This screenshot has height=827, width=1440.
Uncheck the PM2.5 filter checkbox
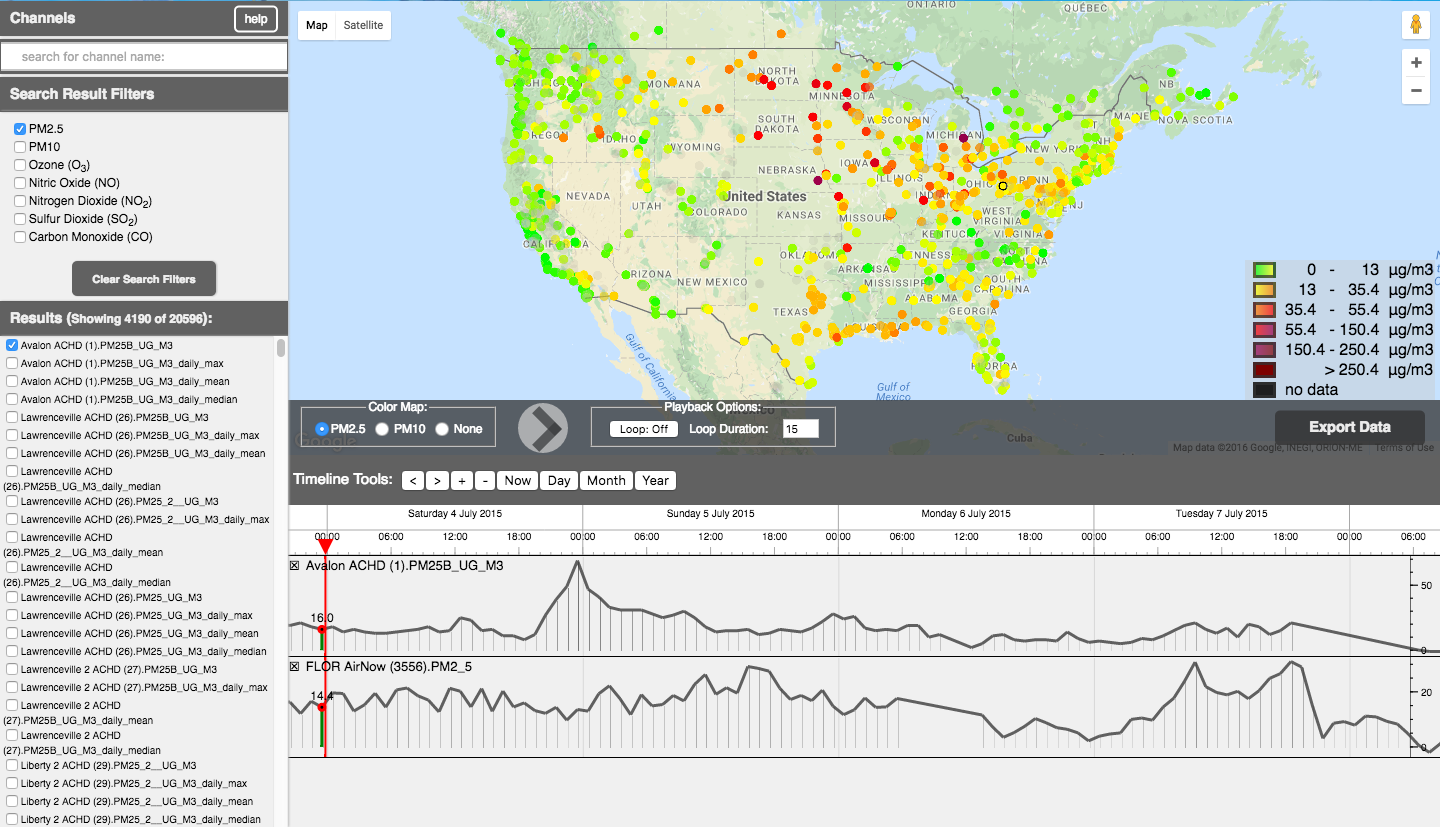[20, 129]
